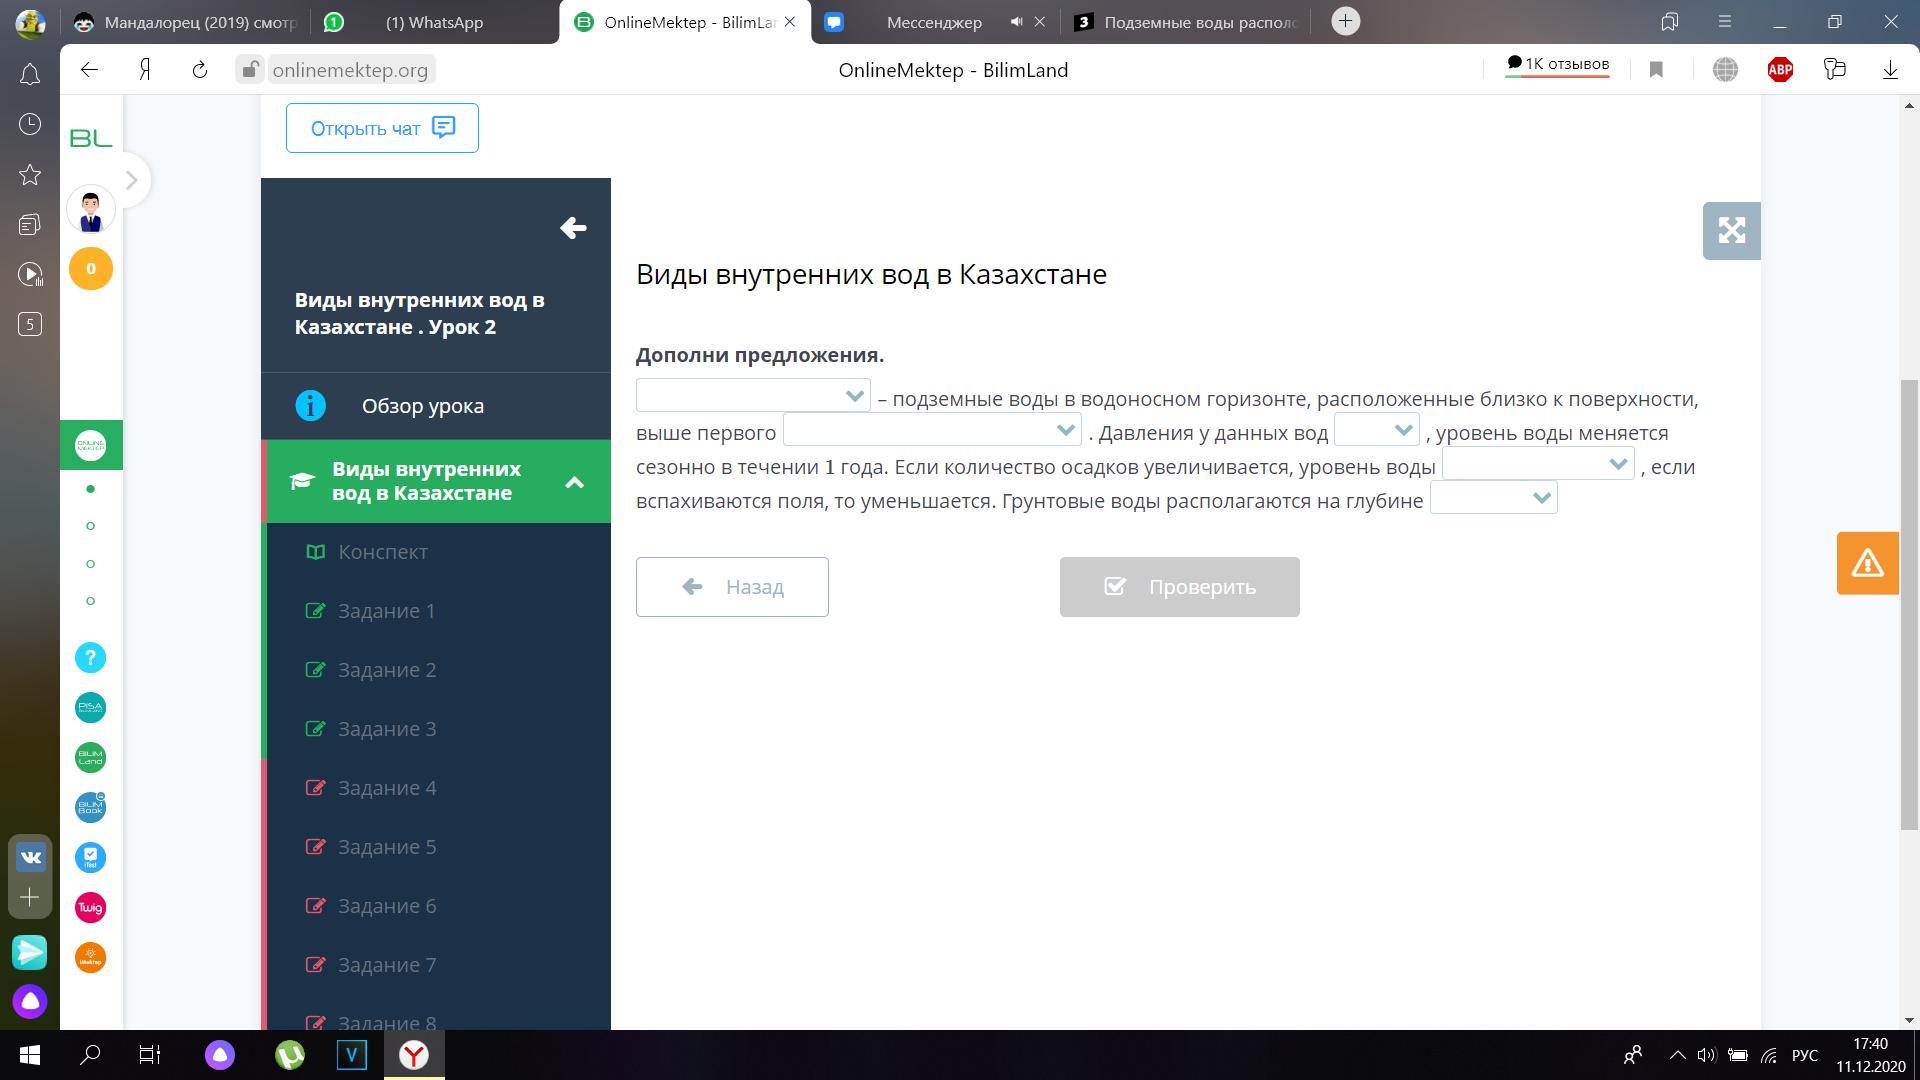The width and height of the screenshot is (1920, 1080).
Task: Mute the Мессенджер tab audio
Action: tap(1016, 22)
